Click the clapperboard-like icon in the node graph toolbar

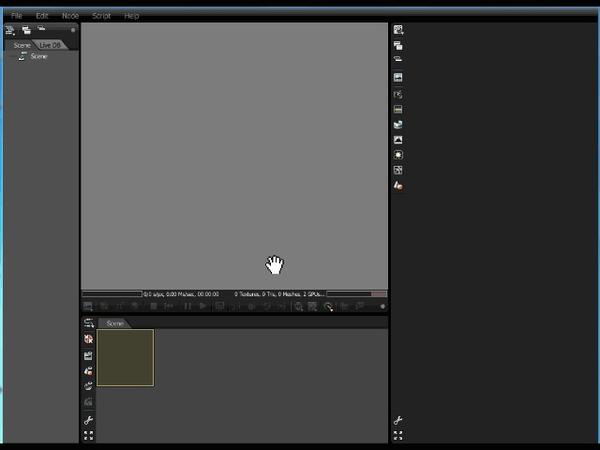[x=88, y=355]
